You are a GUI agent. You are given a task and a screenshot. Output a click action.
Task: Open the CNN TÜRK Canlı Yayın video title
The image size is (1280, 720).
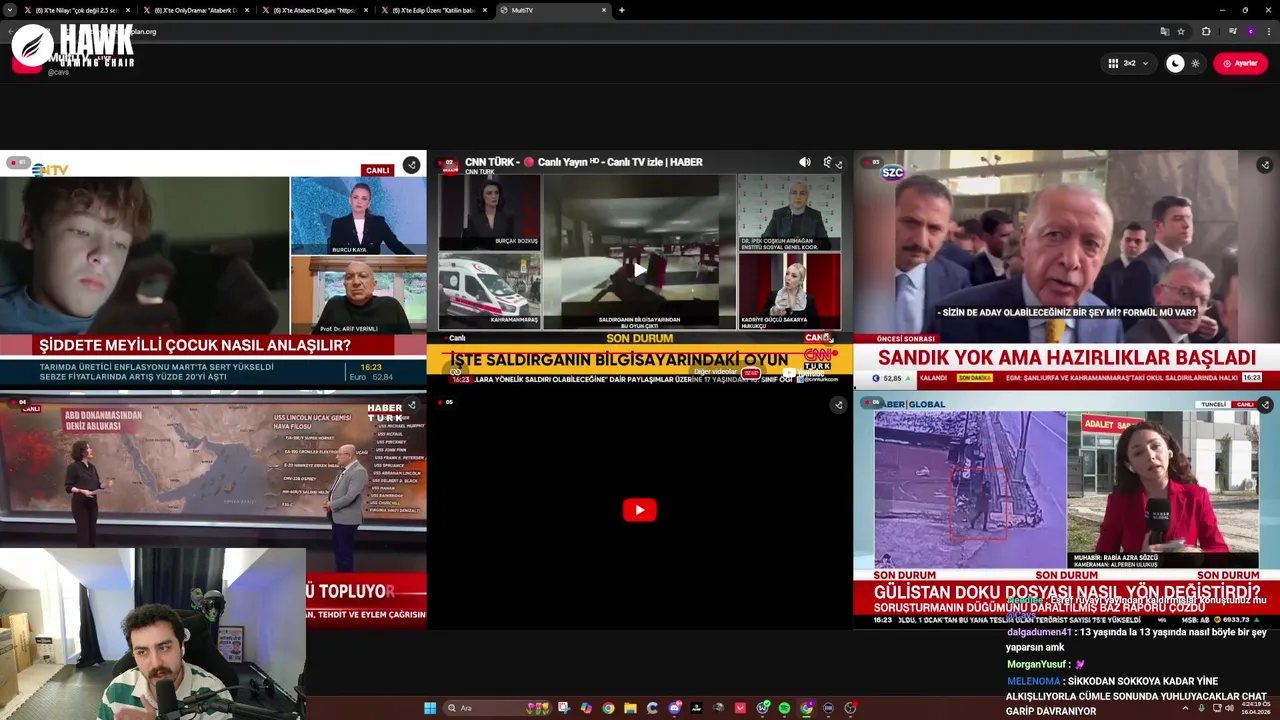tap(584, 162)
